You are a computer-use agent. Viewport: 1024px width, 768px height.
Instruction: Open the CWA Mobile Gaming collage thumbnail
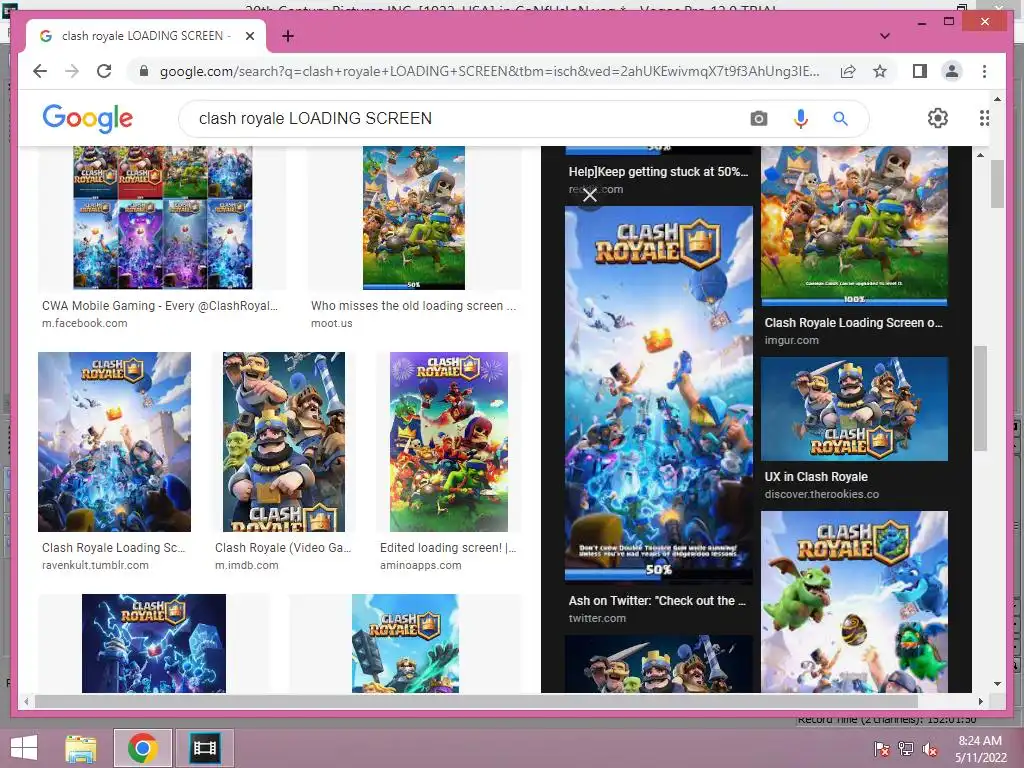click(163, 217)
